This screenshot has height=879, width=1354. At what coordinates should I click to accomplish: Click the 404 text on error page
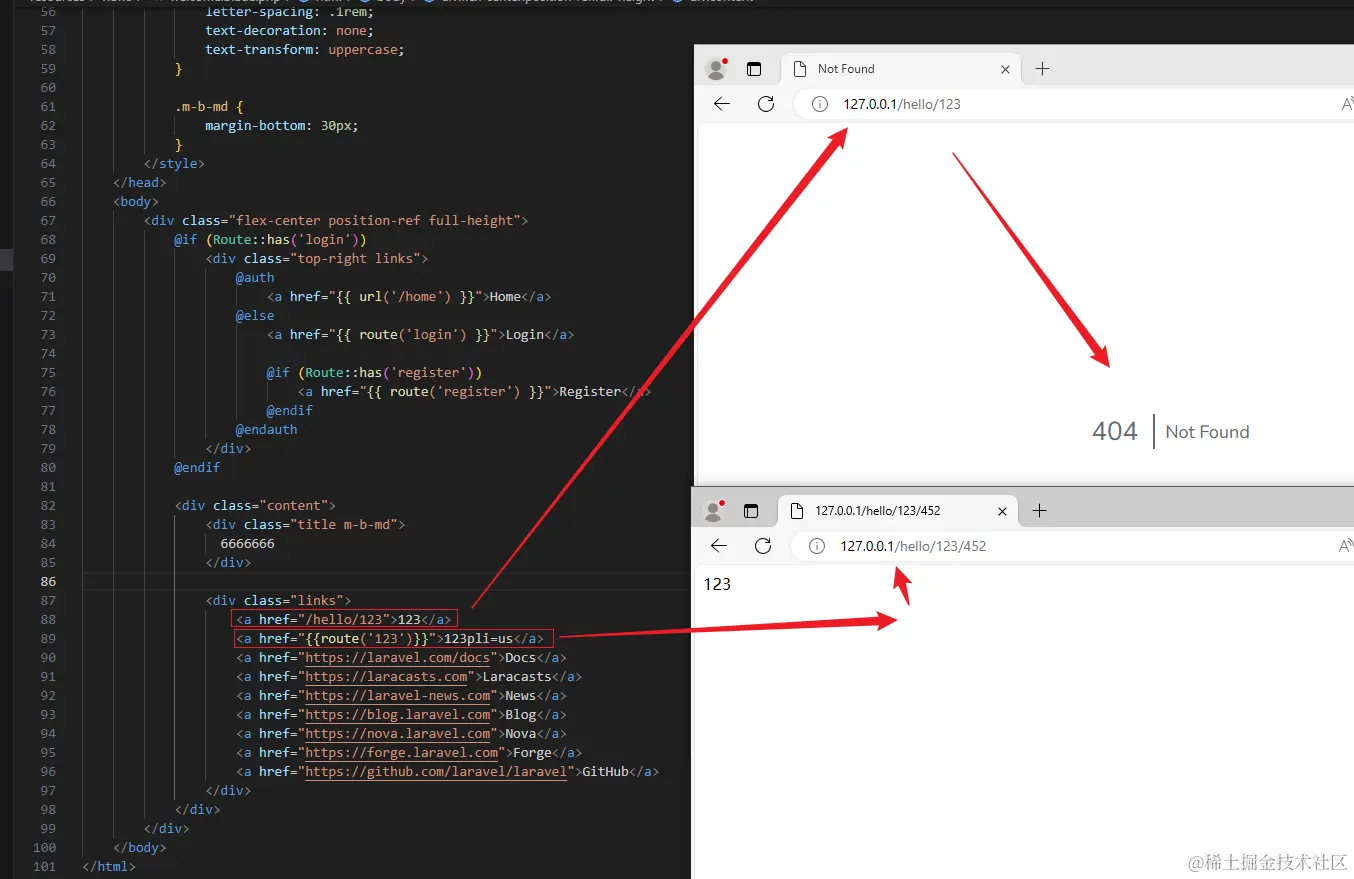pos(1115,432)
